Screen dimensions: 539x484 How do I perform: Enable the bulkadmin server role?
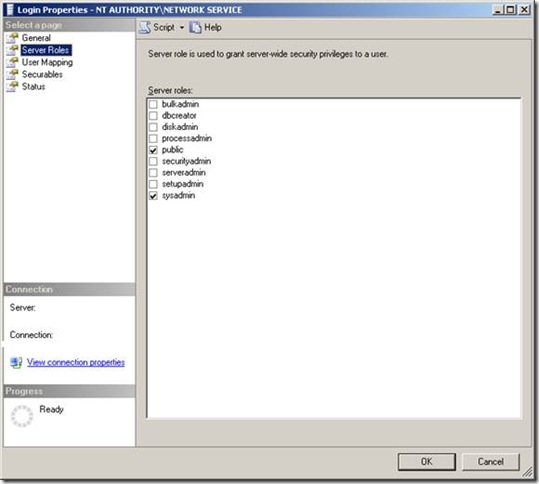pos(153,104)
